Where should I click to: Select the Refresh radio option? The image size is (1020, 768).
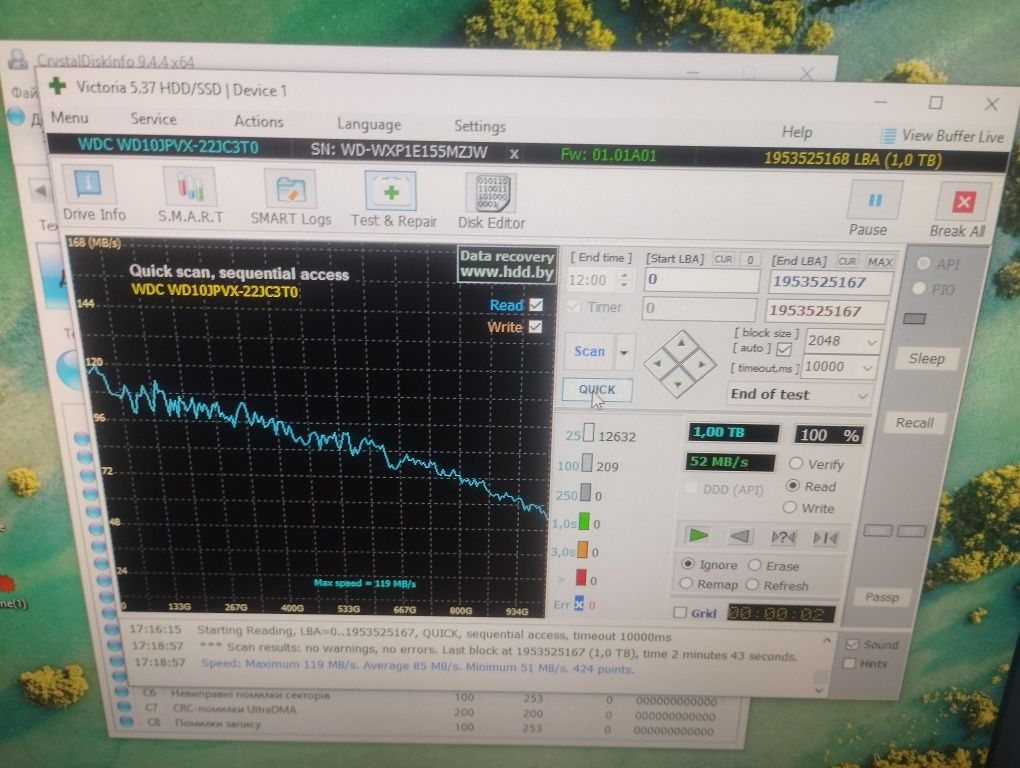[753, 585]
